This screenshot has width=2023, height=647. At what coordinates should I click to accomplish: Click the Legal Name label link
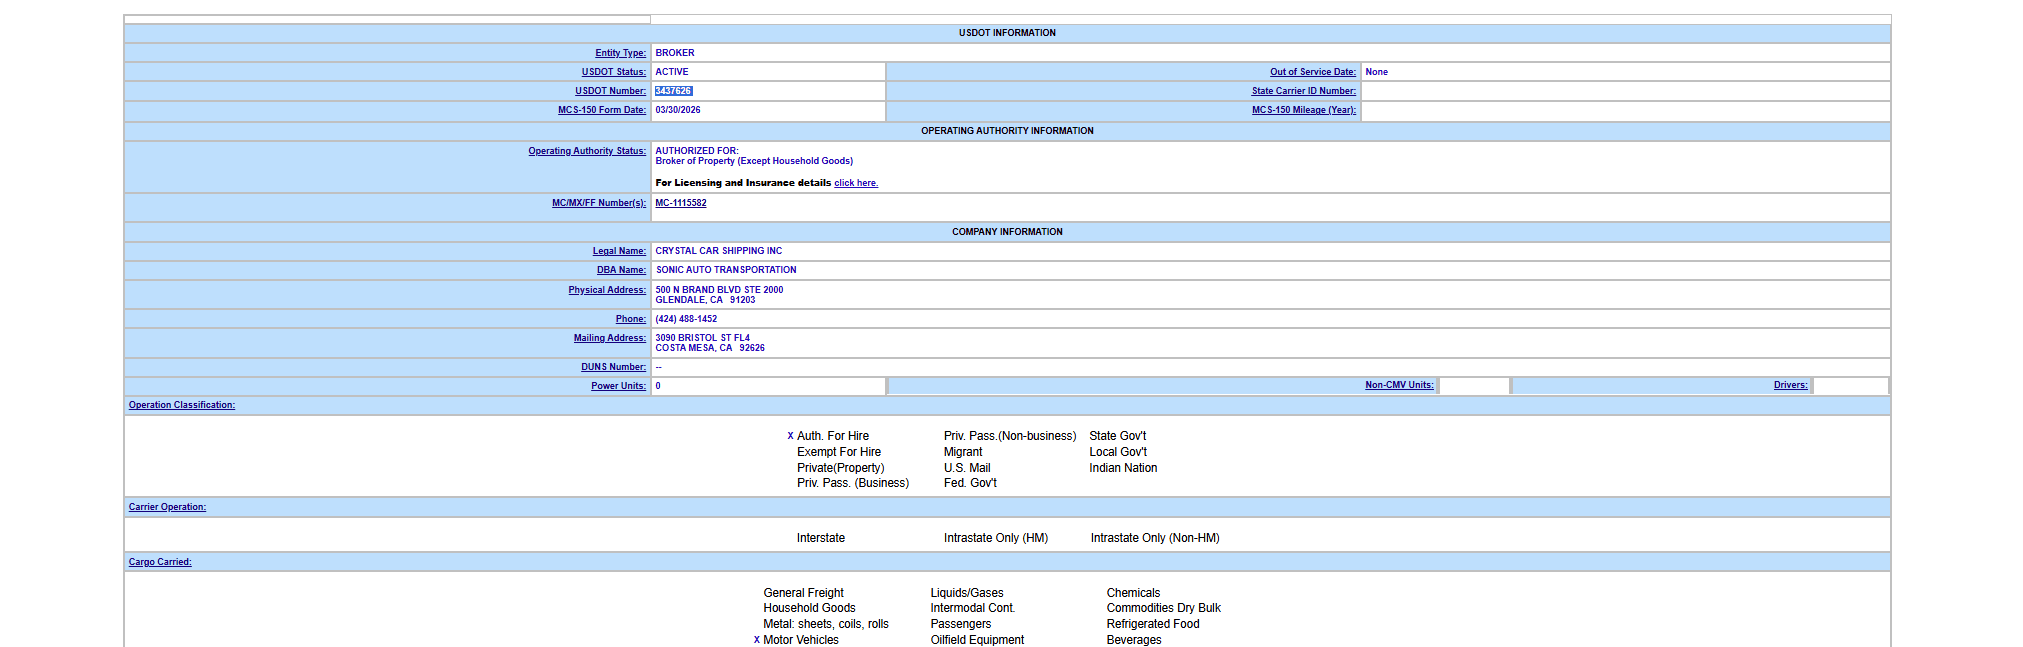click(x=619, y=251)
